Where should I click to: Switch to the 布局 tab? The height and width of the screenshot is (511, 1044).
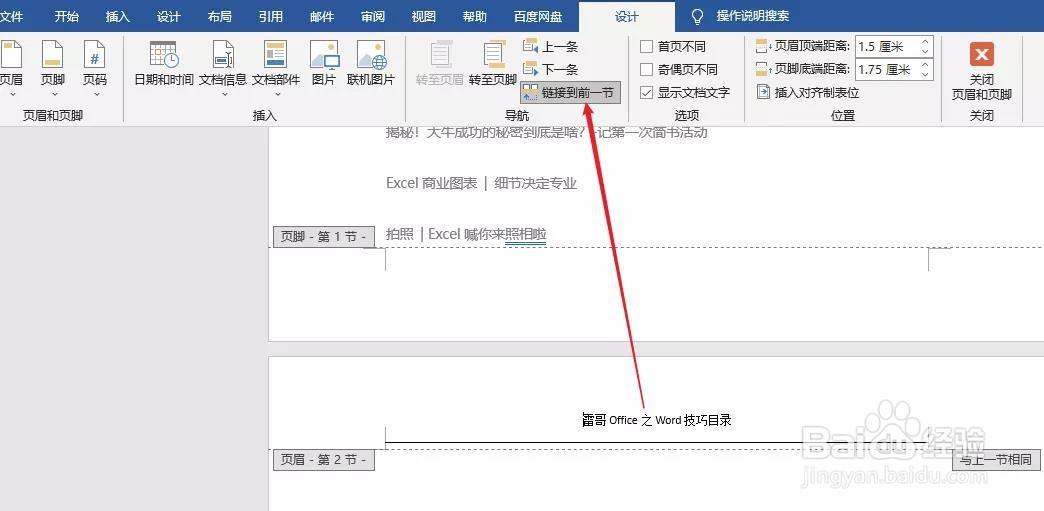(x=220, y=17)
